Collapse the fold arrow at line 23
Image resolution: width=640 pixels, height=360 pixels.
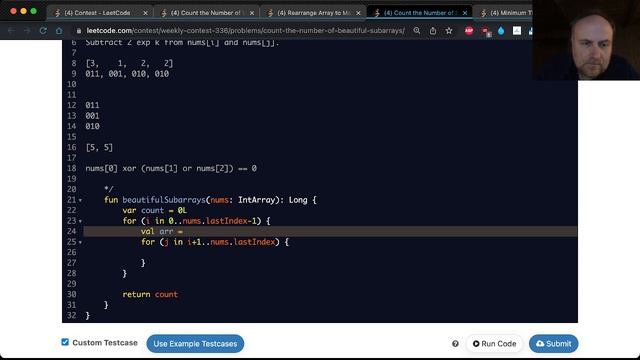pyautogui.click(x=80, y=222)
